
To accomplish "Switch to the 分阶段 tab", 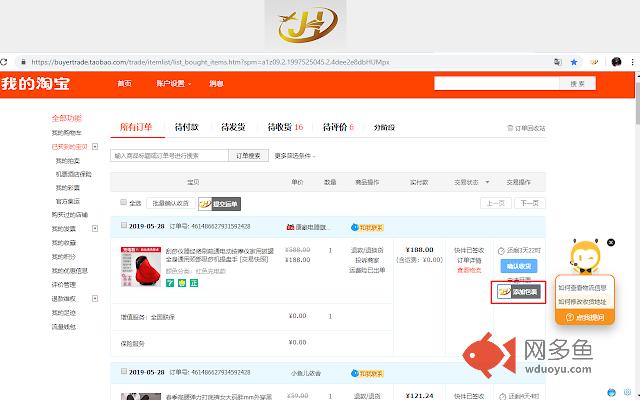I will point(384,127).
